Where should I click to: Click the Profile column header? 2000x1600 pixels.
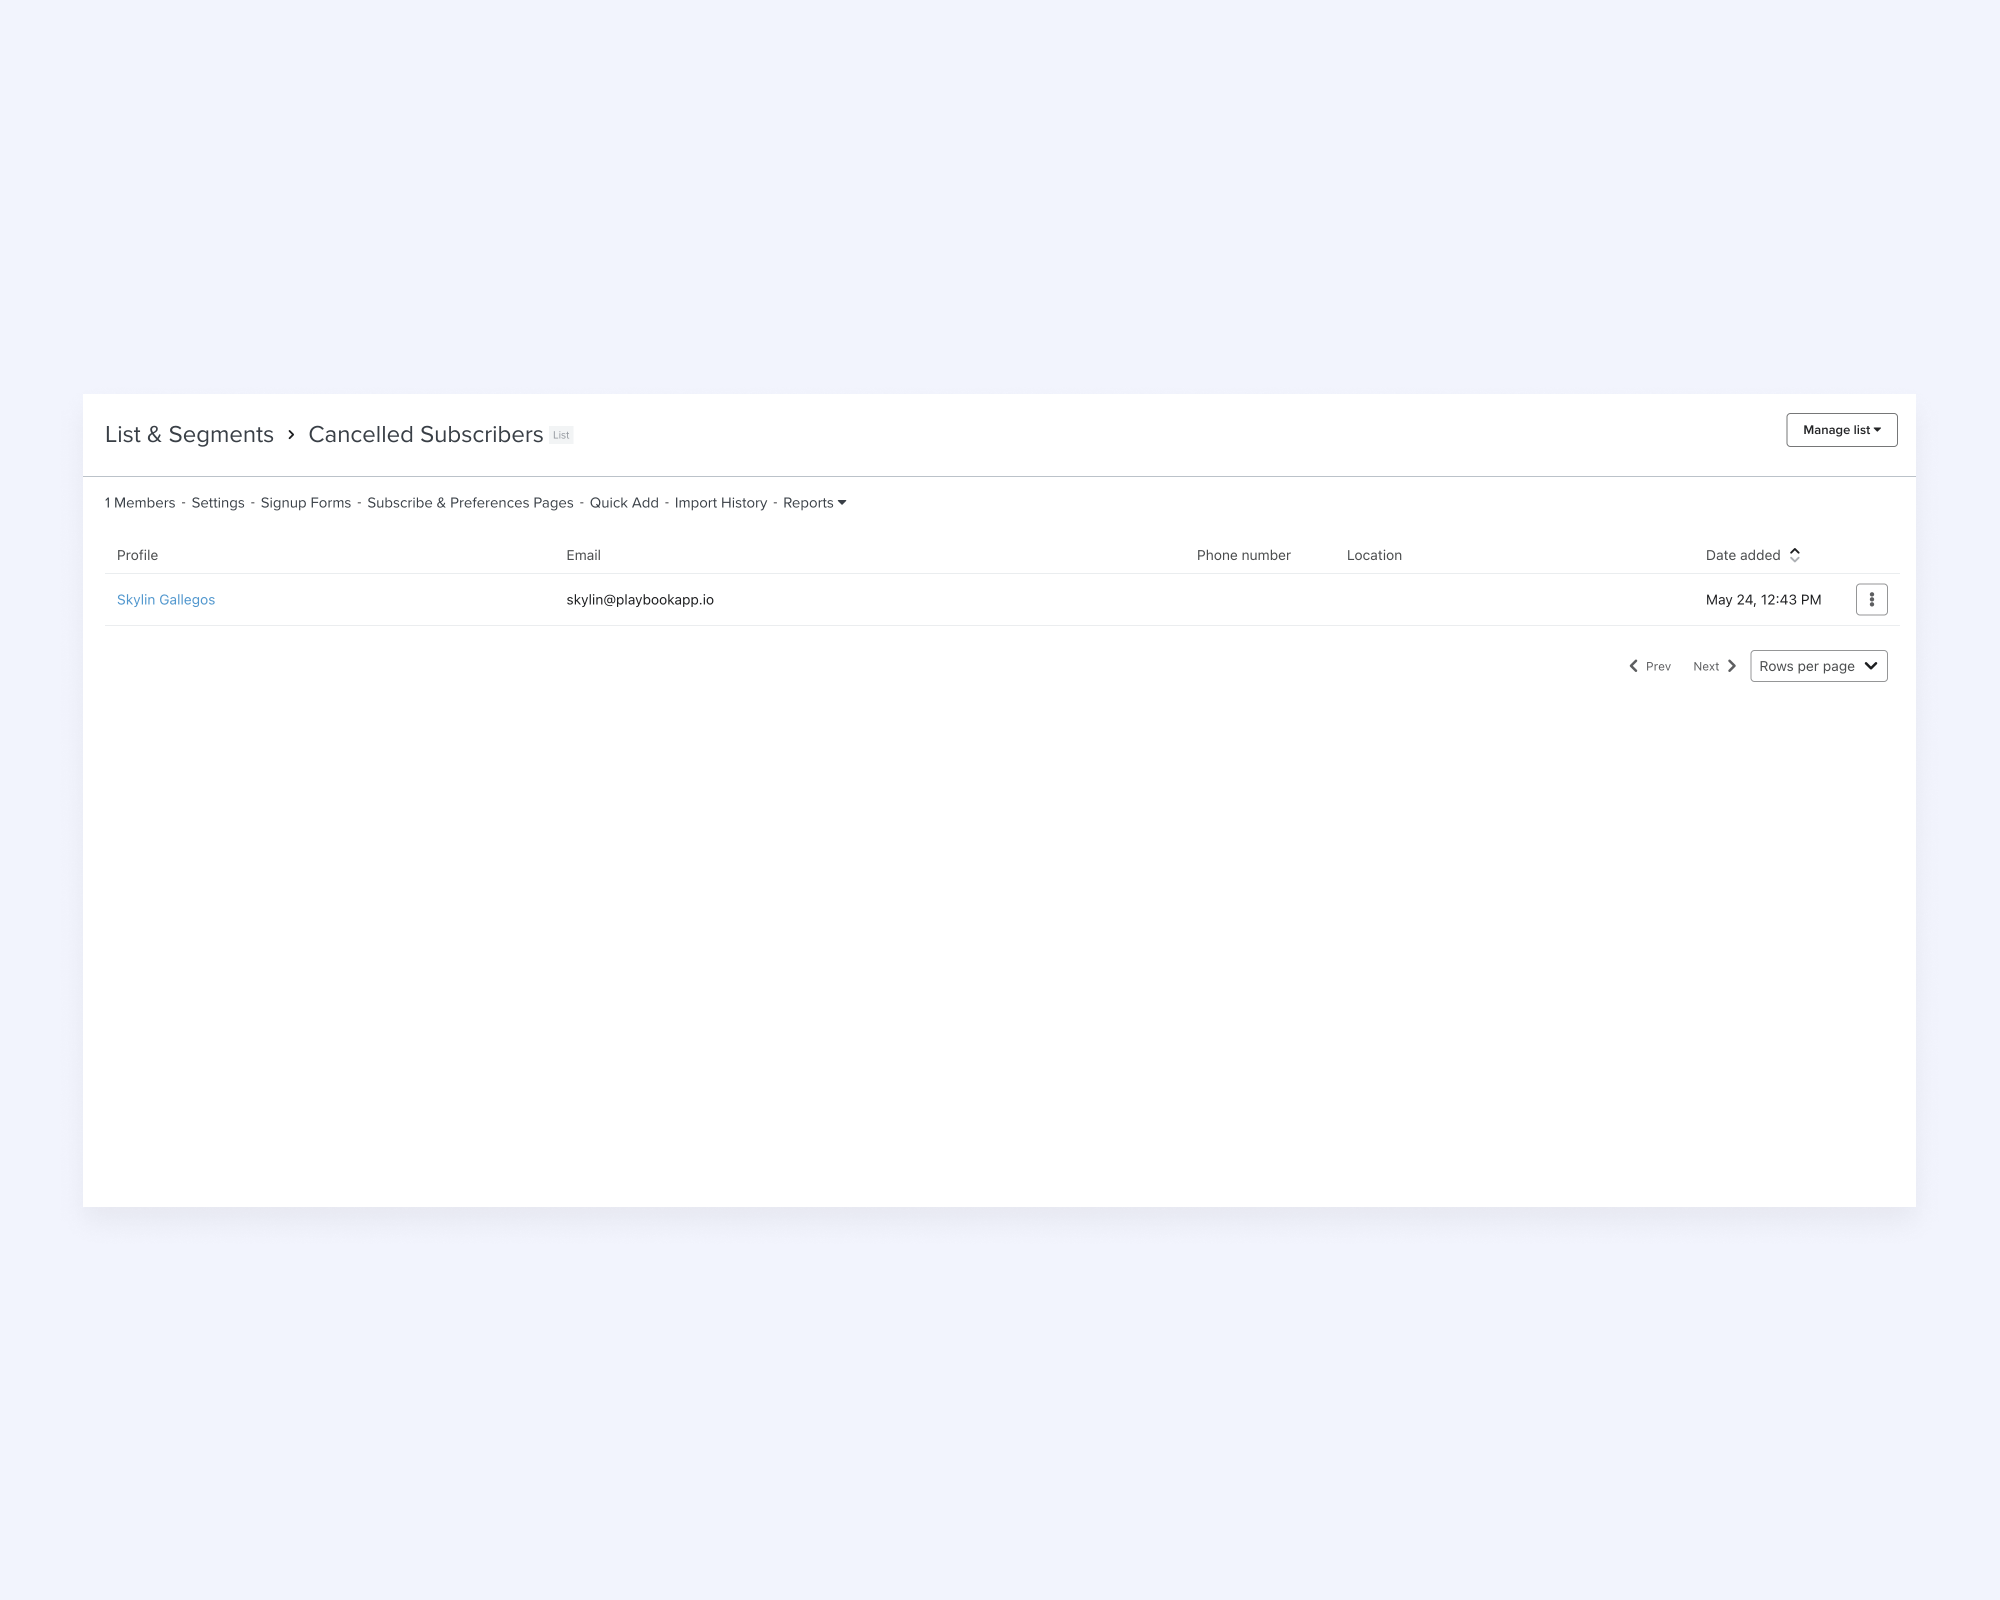tap(137, 555)
